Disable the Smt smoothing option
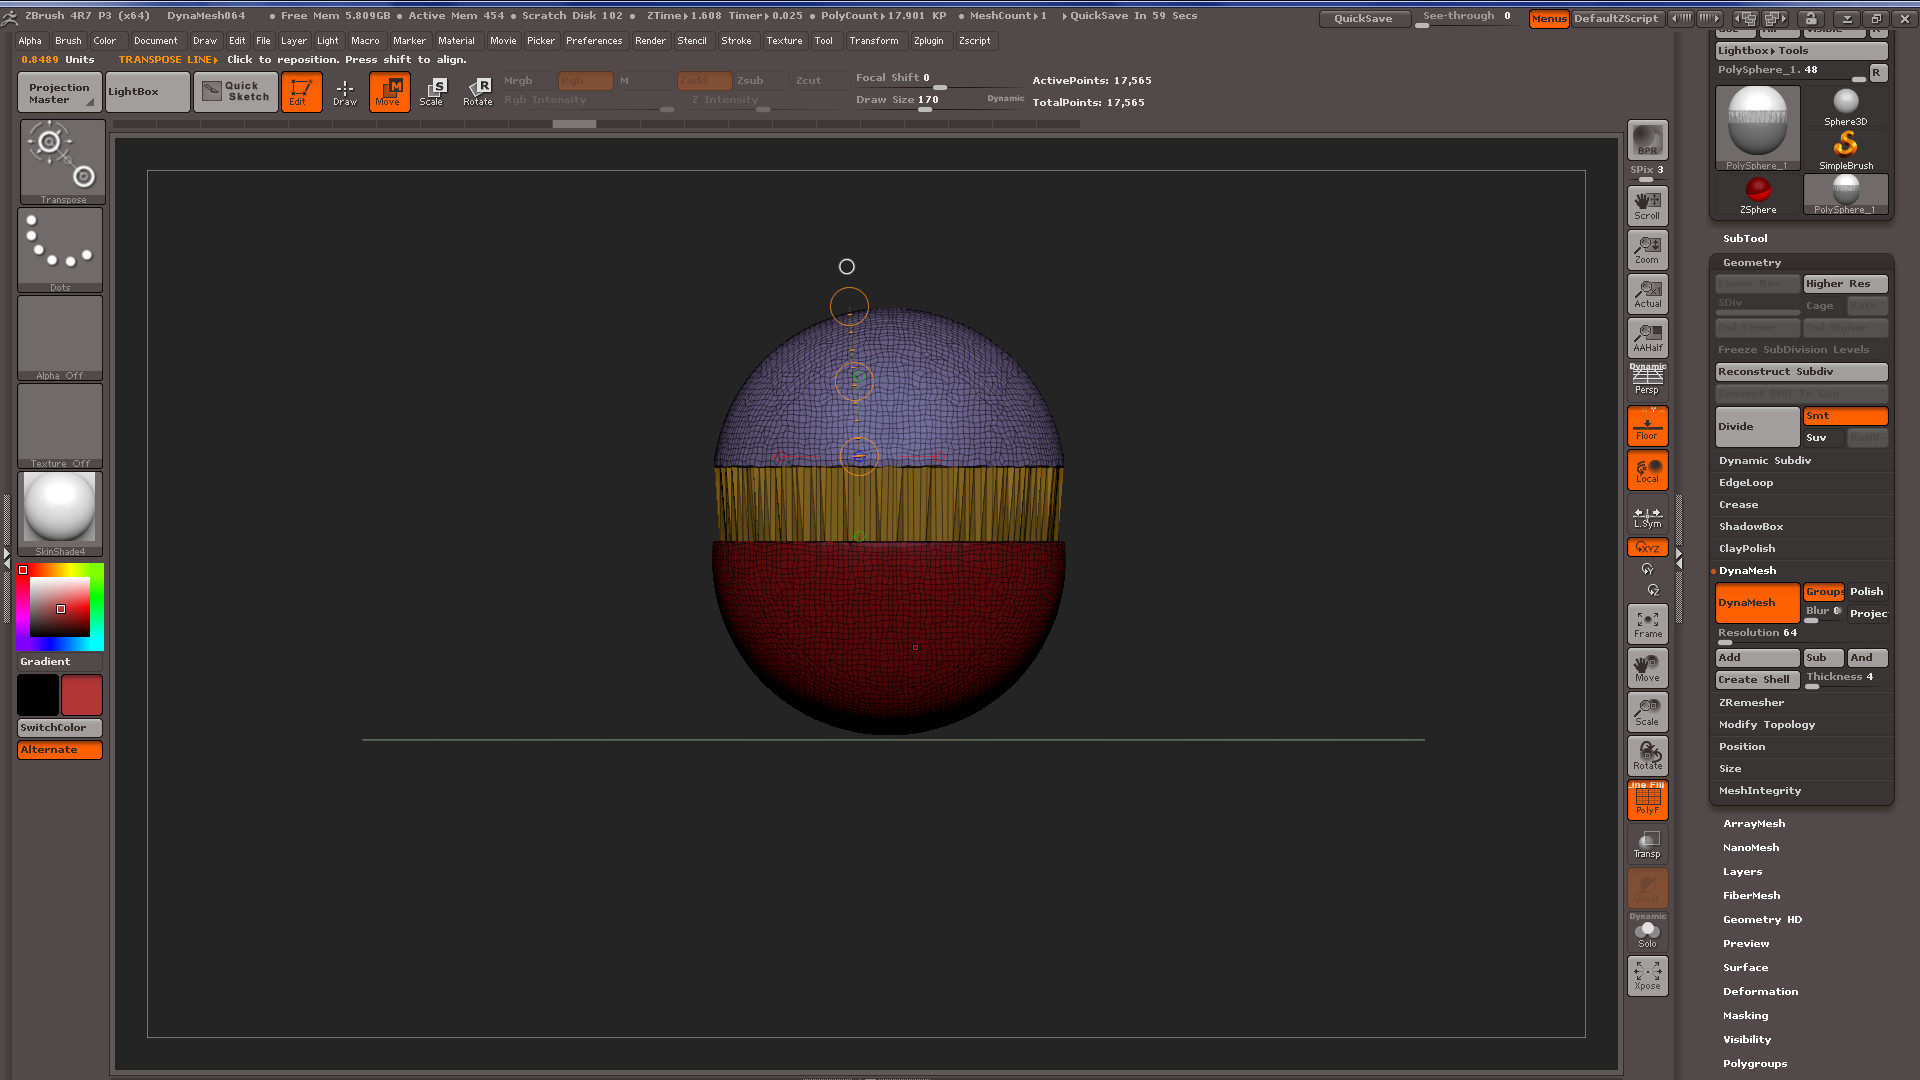 click(x=1844, y=416)
